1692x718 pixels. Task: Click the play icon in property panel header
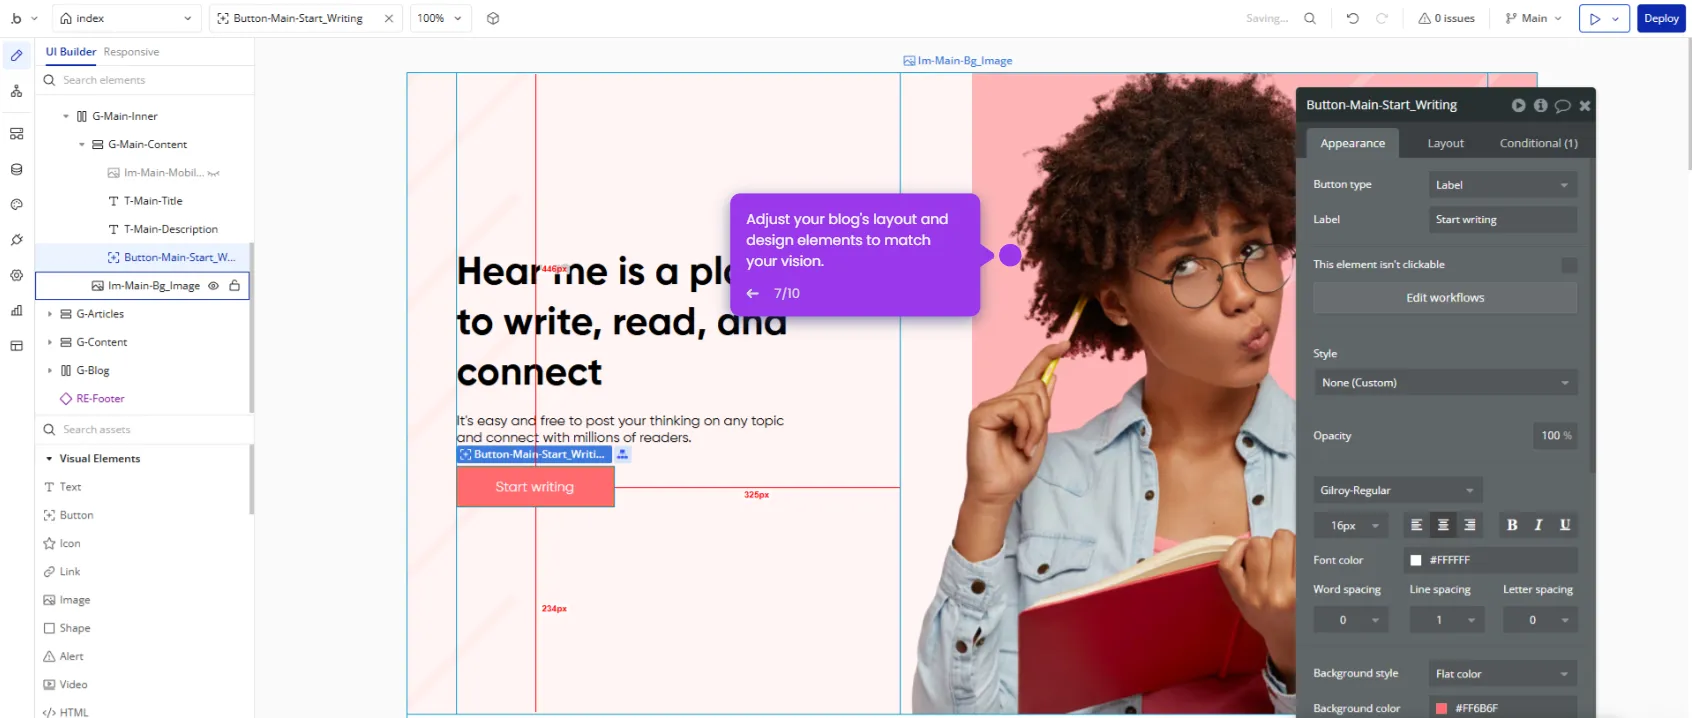coord(1519,105)
